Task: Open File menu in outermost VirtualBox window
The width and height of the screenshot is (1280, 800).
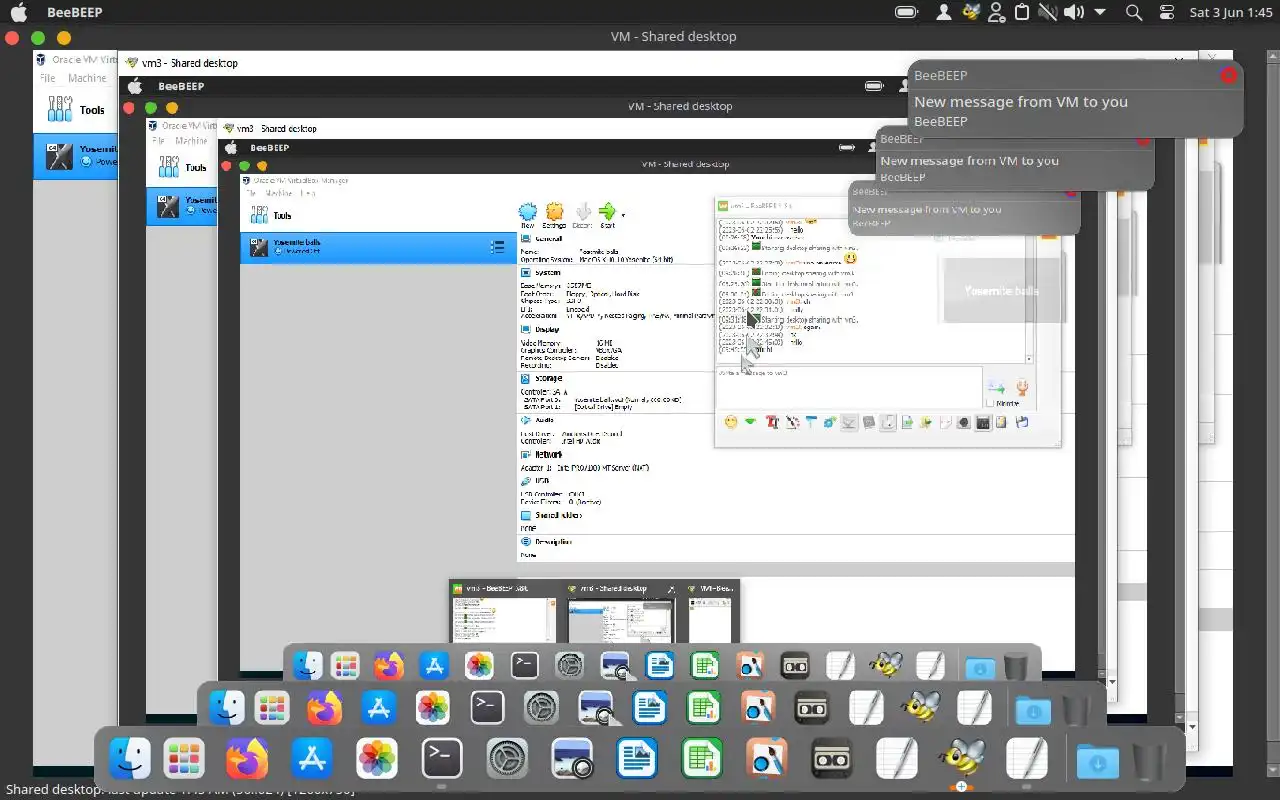Action: [47, 78]
